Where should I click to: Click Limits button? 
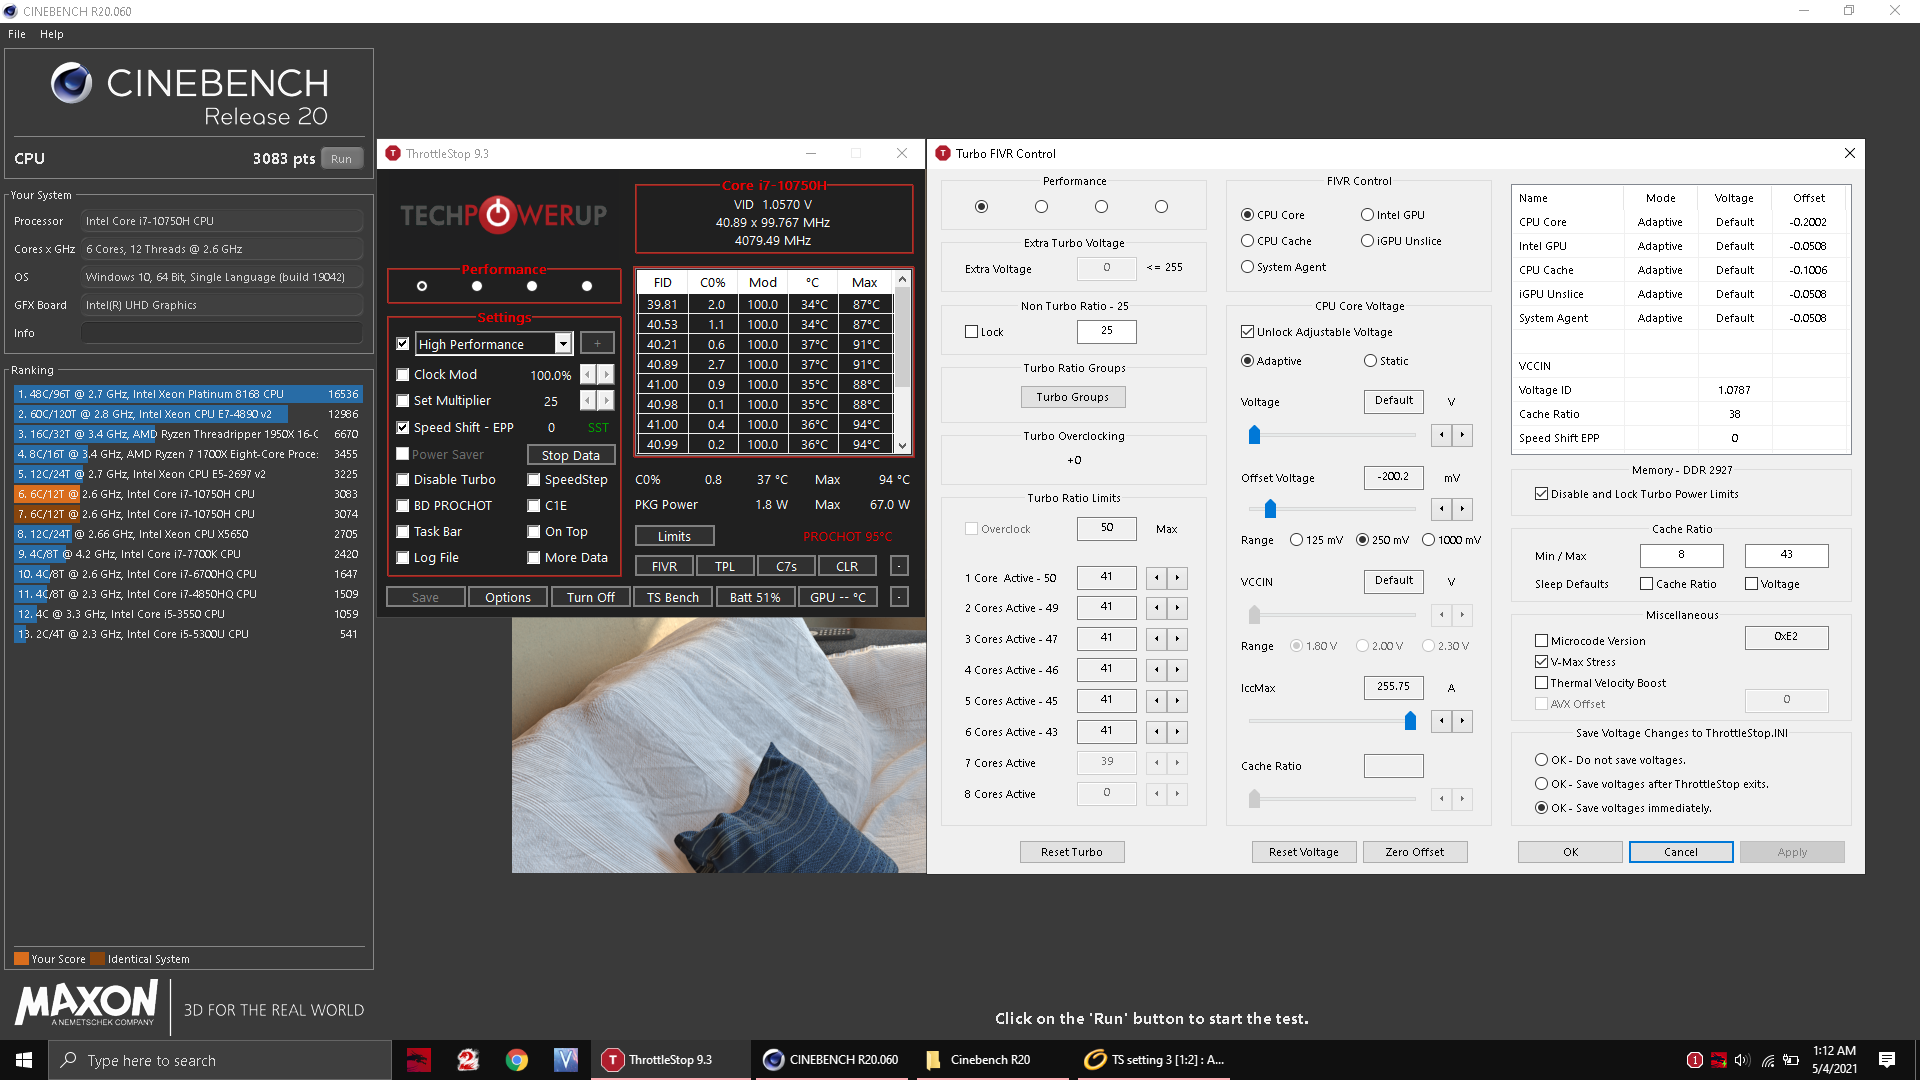pos(674,536)
